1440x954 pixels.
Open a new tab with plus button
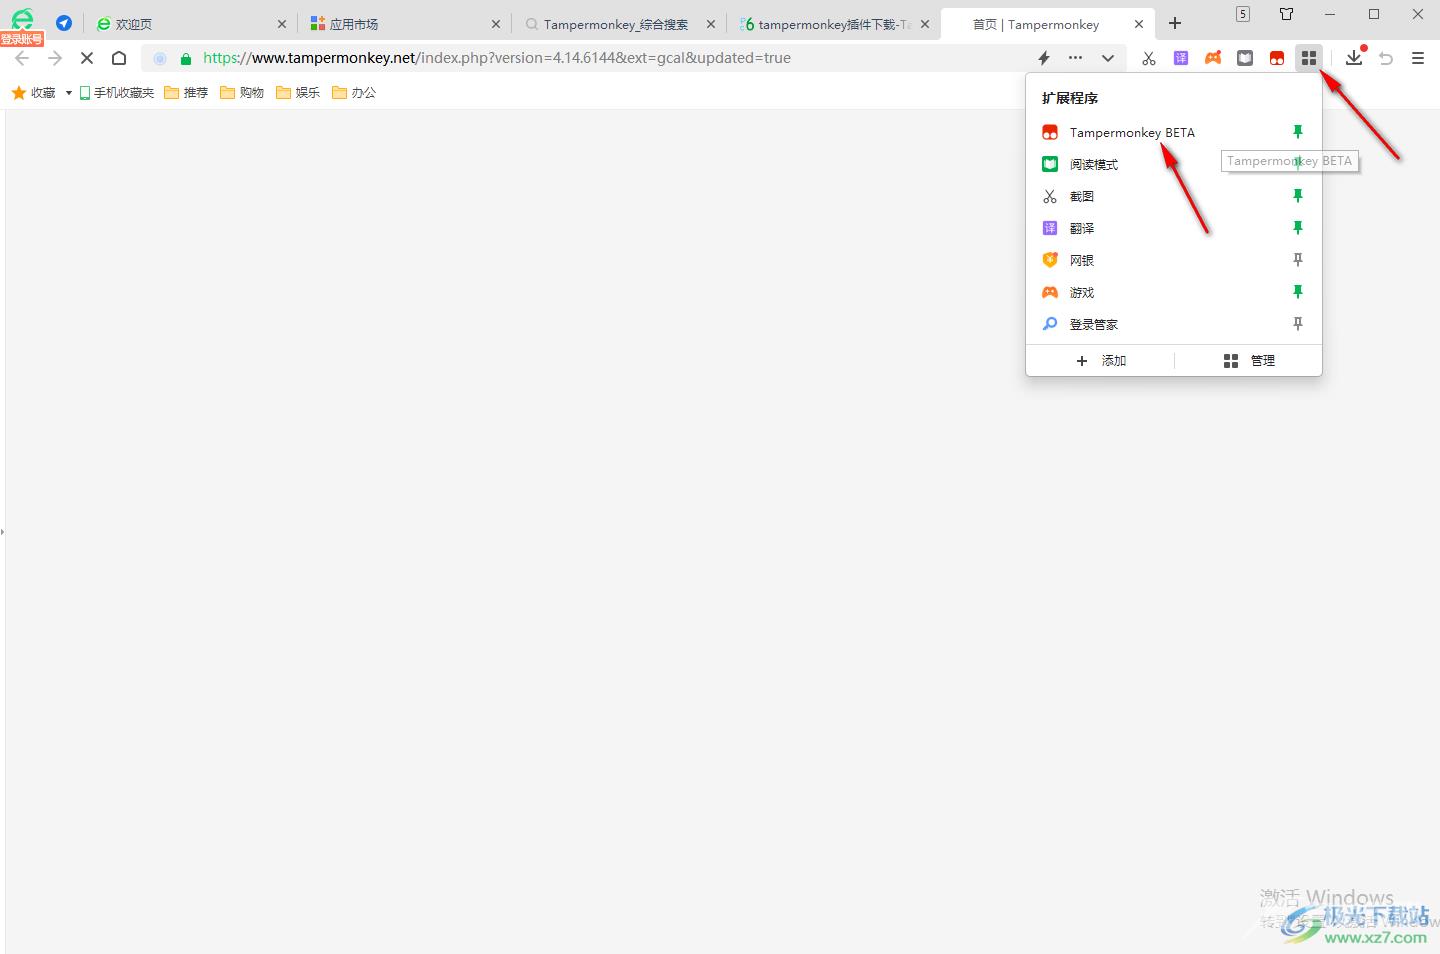coord(1175,23)
